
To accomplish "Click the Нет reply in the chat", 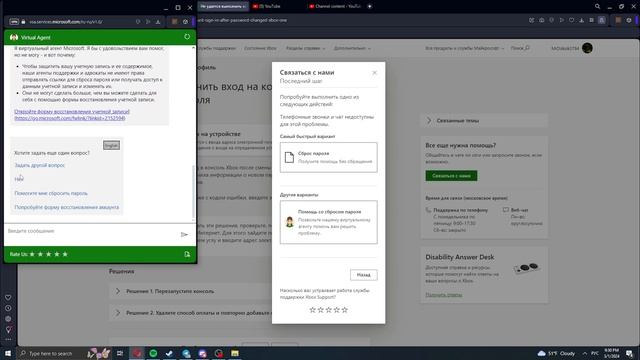I will click(19, 179).
